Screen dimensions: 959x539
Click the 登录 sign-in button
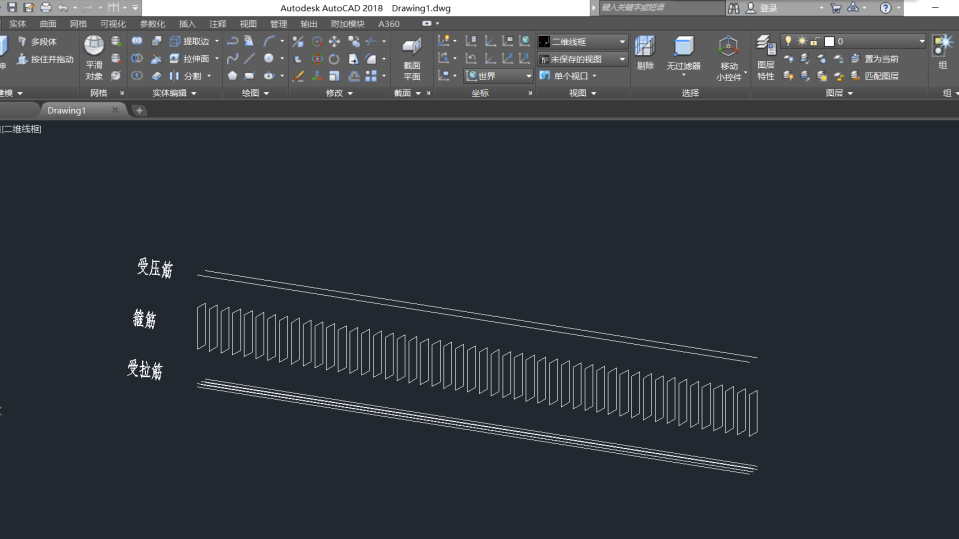point(768,7)
